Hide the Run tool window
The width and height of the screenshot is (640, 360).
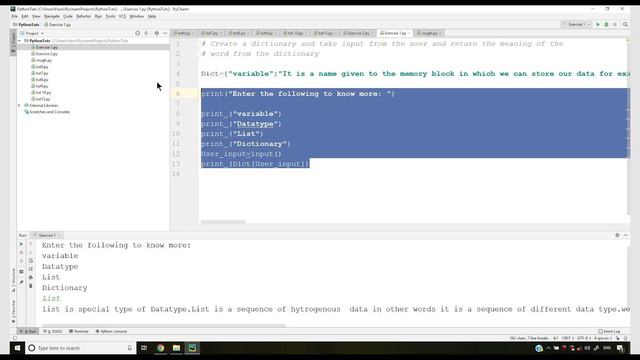[x=626, y=235]
